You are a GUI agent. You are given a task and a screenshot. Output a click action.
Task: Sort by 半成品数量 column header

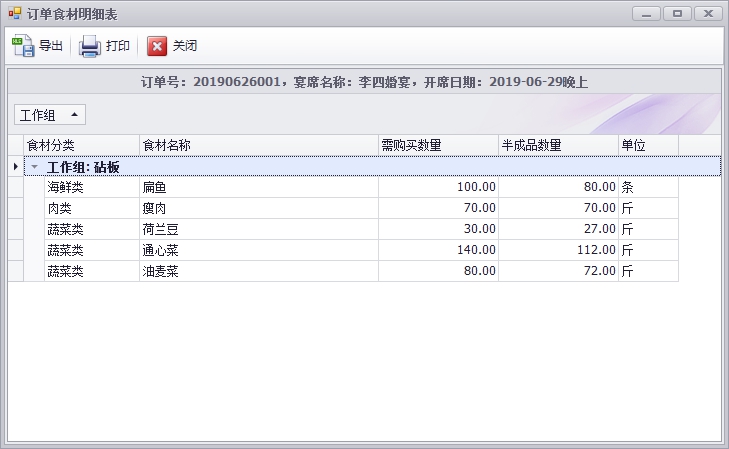pyautogui.click(x=558, y=145)
